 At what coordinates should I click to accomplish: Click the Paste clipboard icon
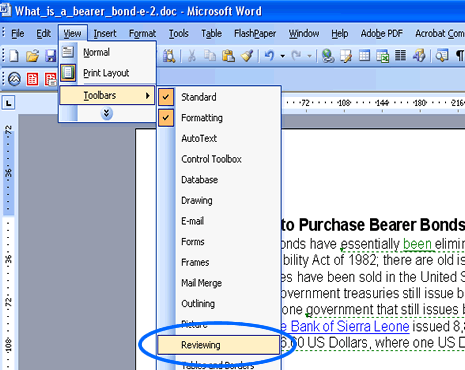(228, 56)
